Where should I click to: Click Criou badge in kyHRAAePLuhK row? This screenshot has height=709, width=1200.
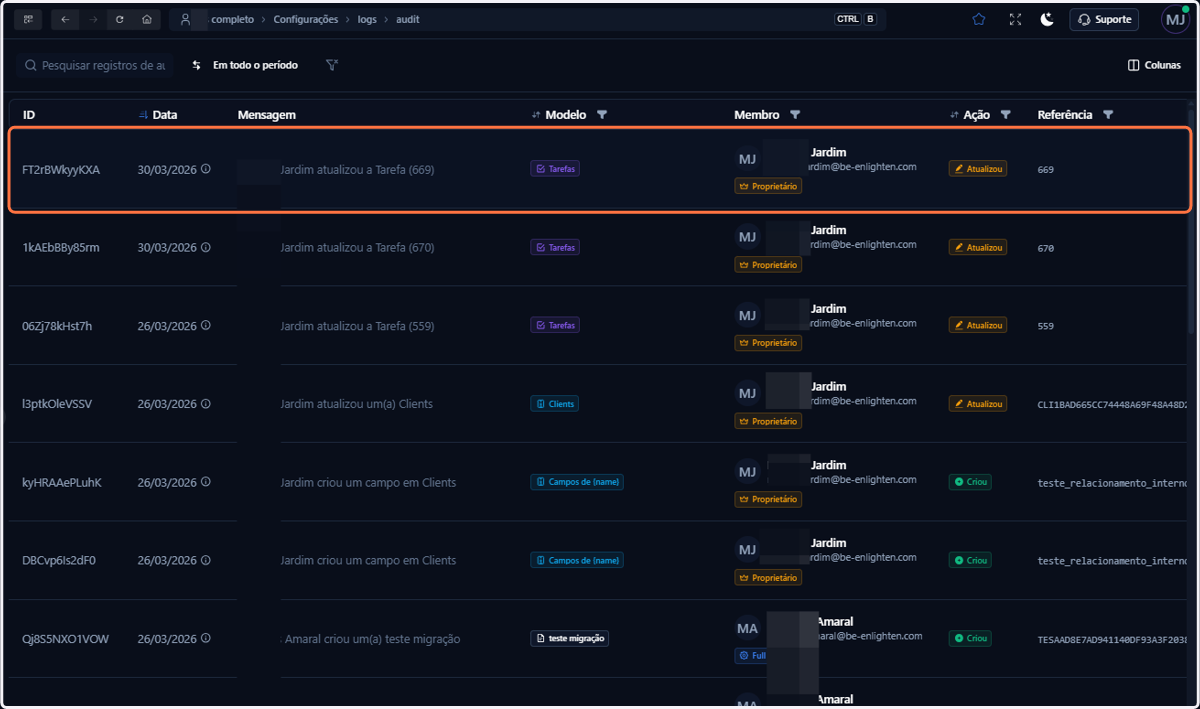click(971, 482)
